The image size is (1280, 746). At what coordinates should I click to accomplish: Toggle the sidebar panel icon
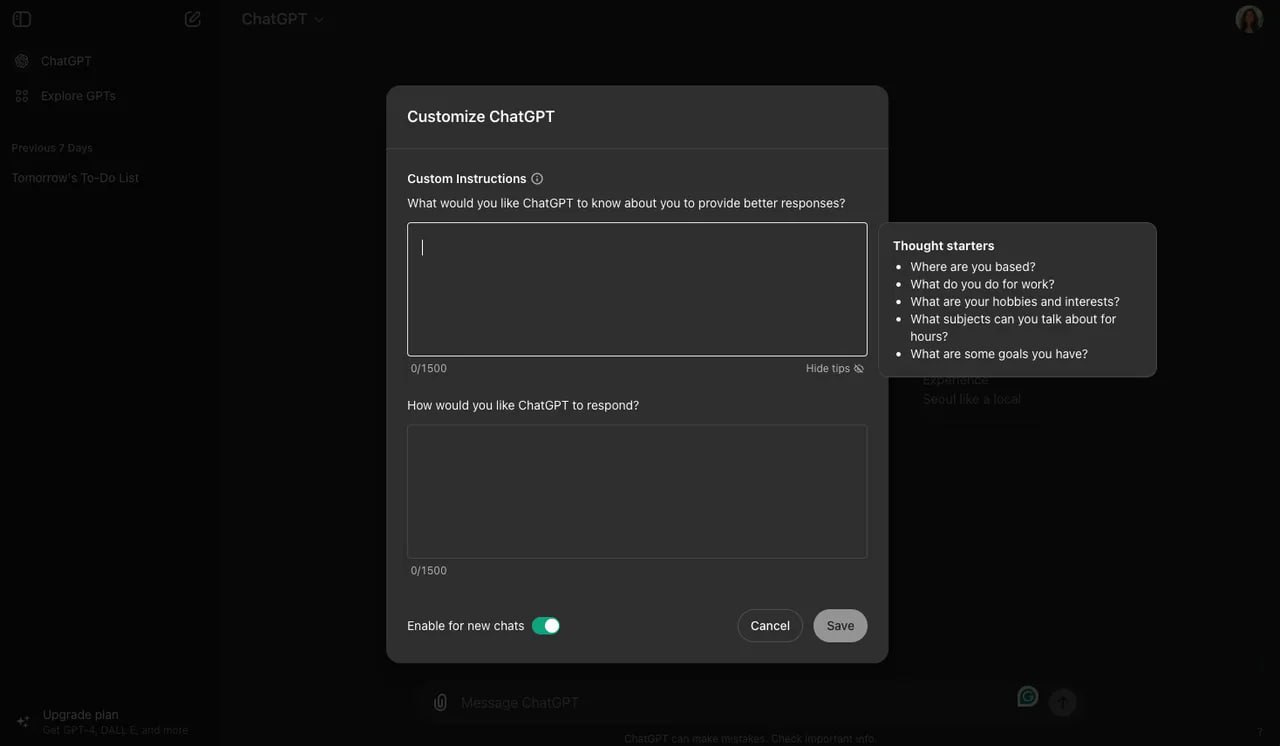22,19
